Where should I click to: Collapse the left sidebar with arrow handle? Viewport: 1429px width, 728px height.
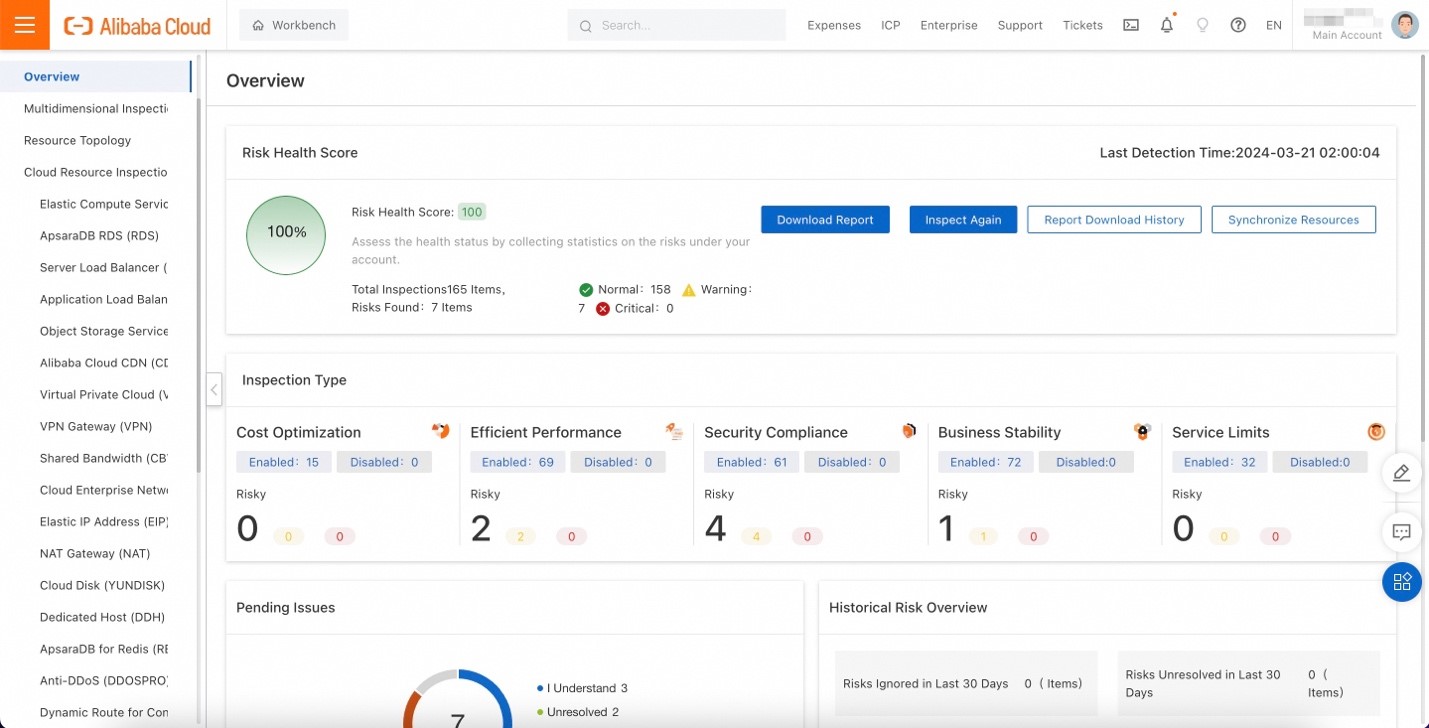pyautogui.click(x=214, y=389)
